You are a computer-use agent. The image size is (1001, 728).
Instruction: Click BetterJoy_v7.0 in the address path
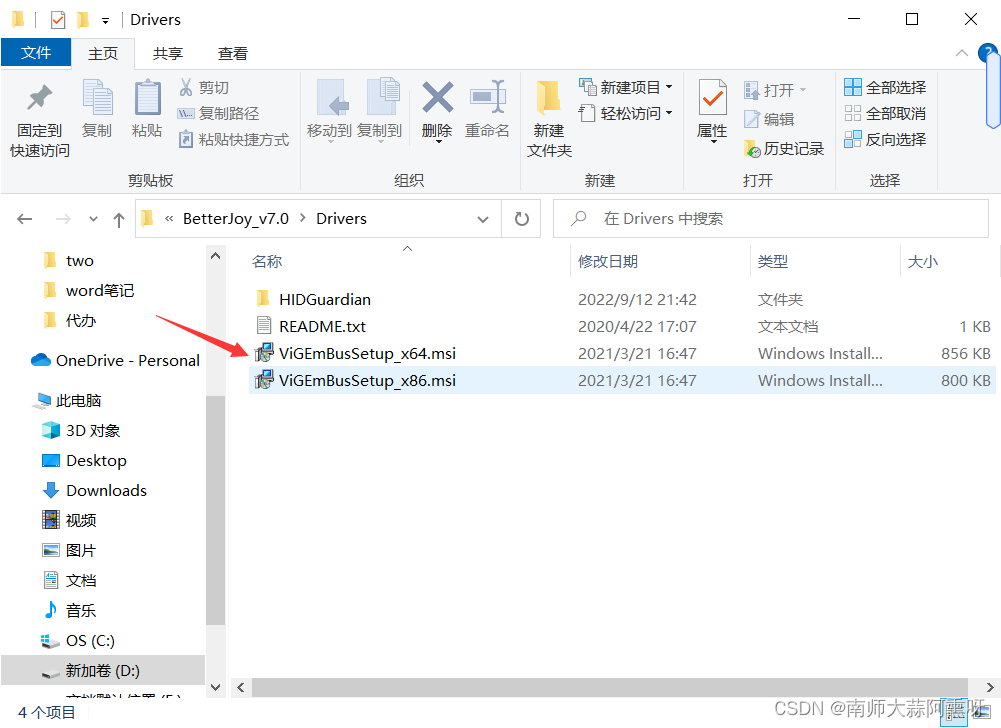click(x=236, y=218)
